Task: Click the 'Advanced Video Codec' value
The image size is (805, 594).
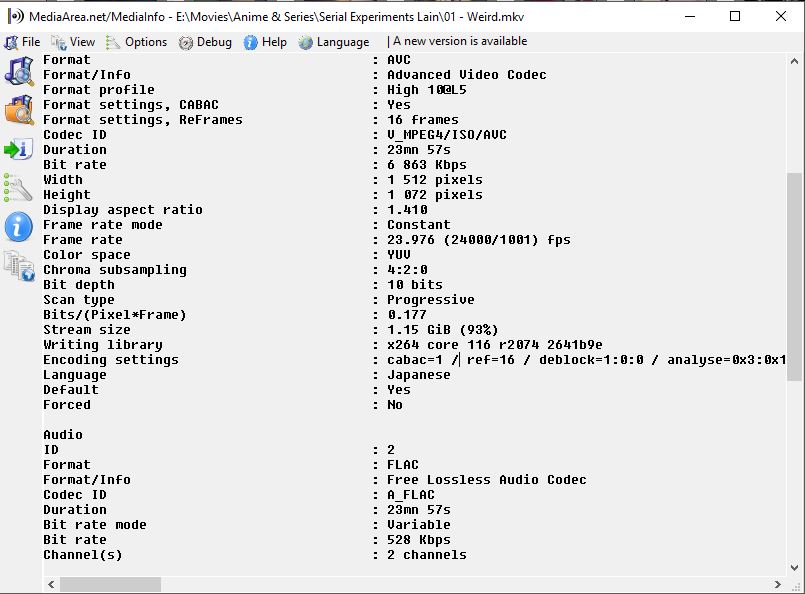Action: click(x=467, y=75)
